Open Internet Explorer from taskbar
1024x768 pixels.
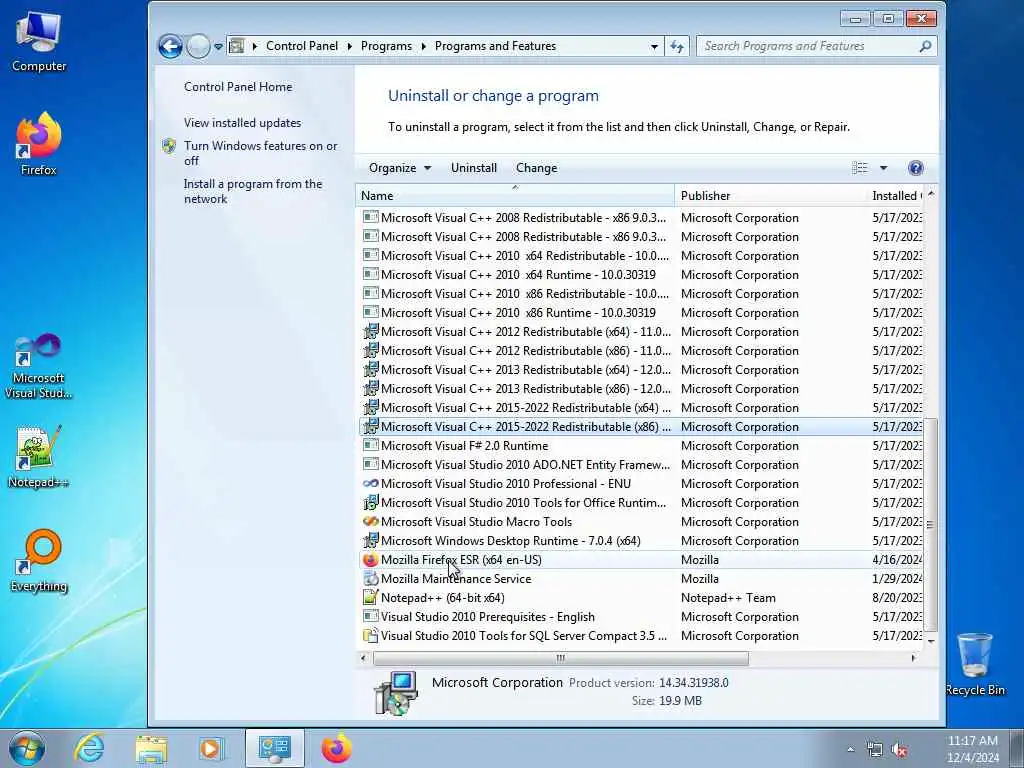[89, 748]
